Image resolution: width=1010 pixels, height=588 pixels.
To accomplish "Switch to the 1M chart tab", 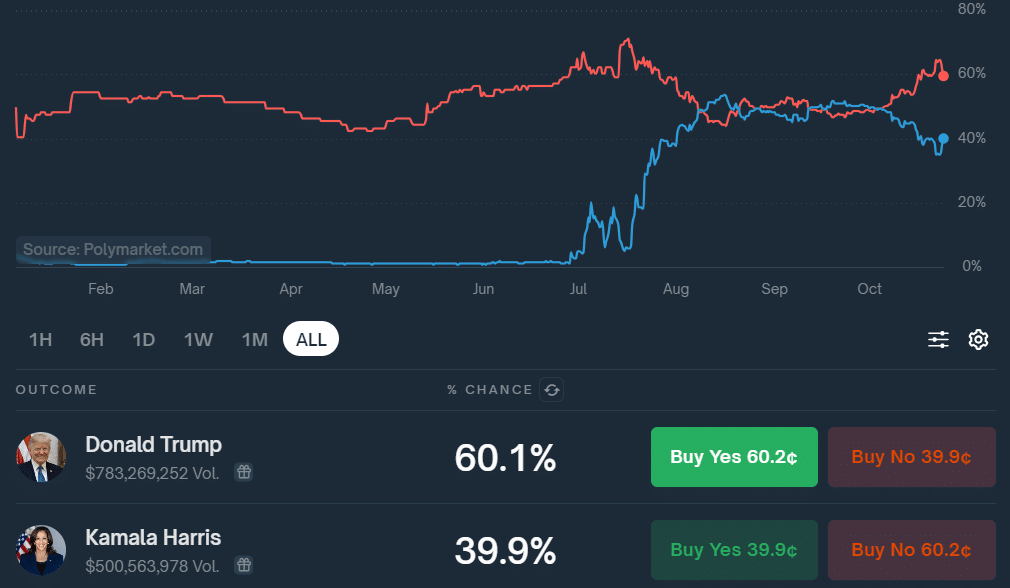I will (255, 339).
